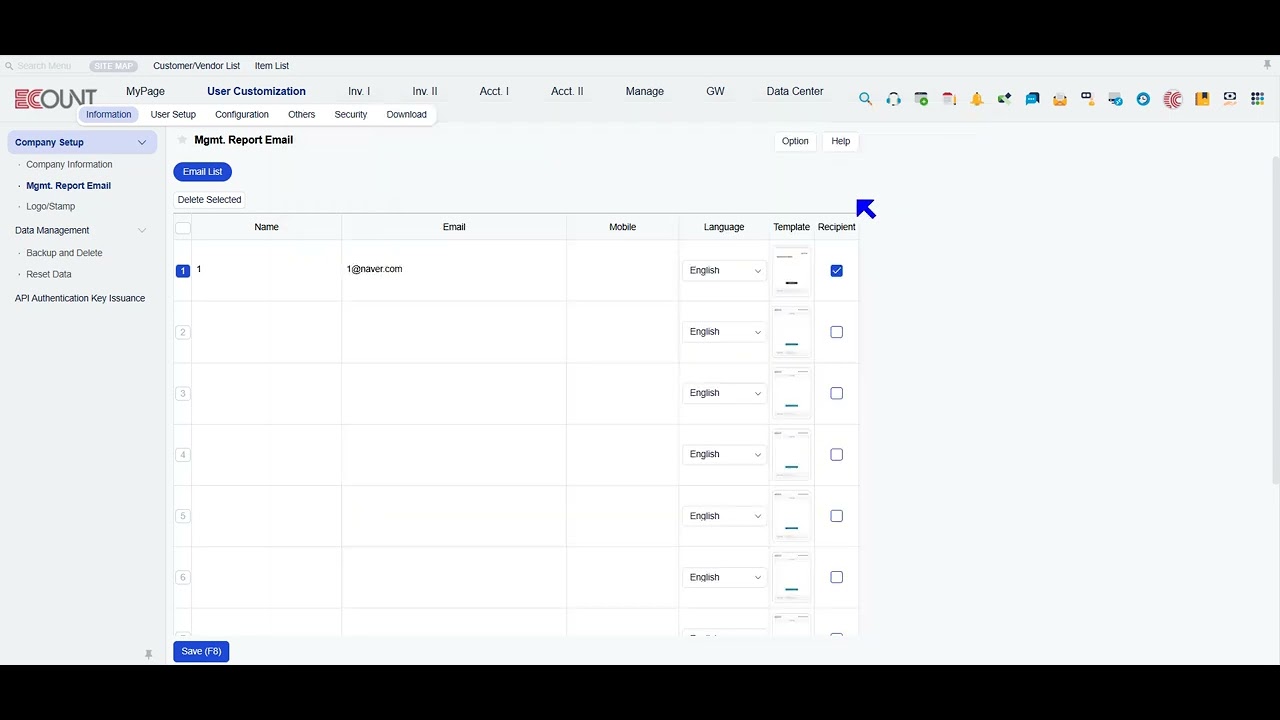Click the window with green plus icon

click(x=922, y=99)
